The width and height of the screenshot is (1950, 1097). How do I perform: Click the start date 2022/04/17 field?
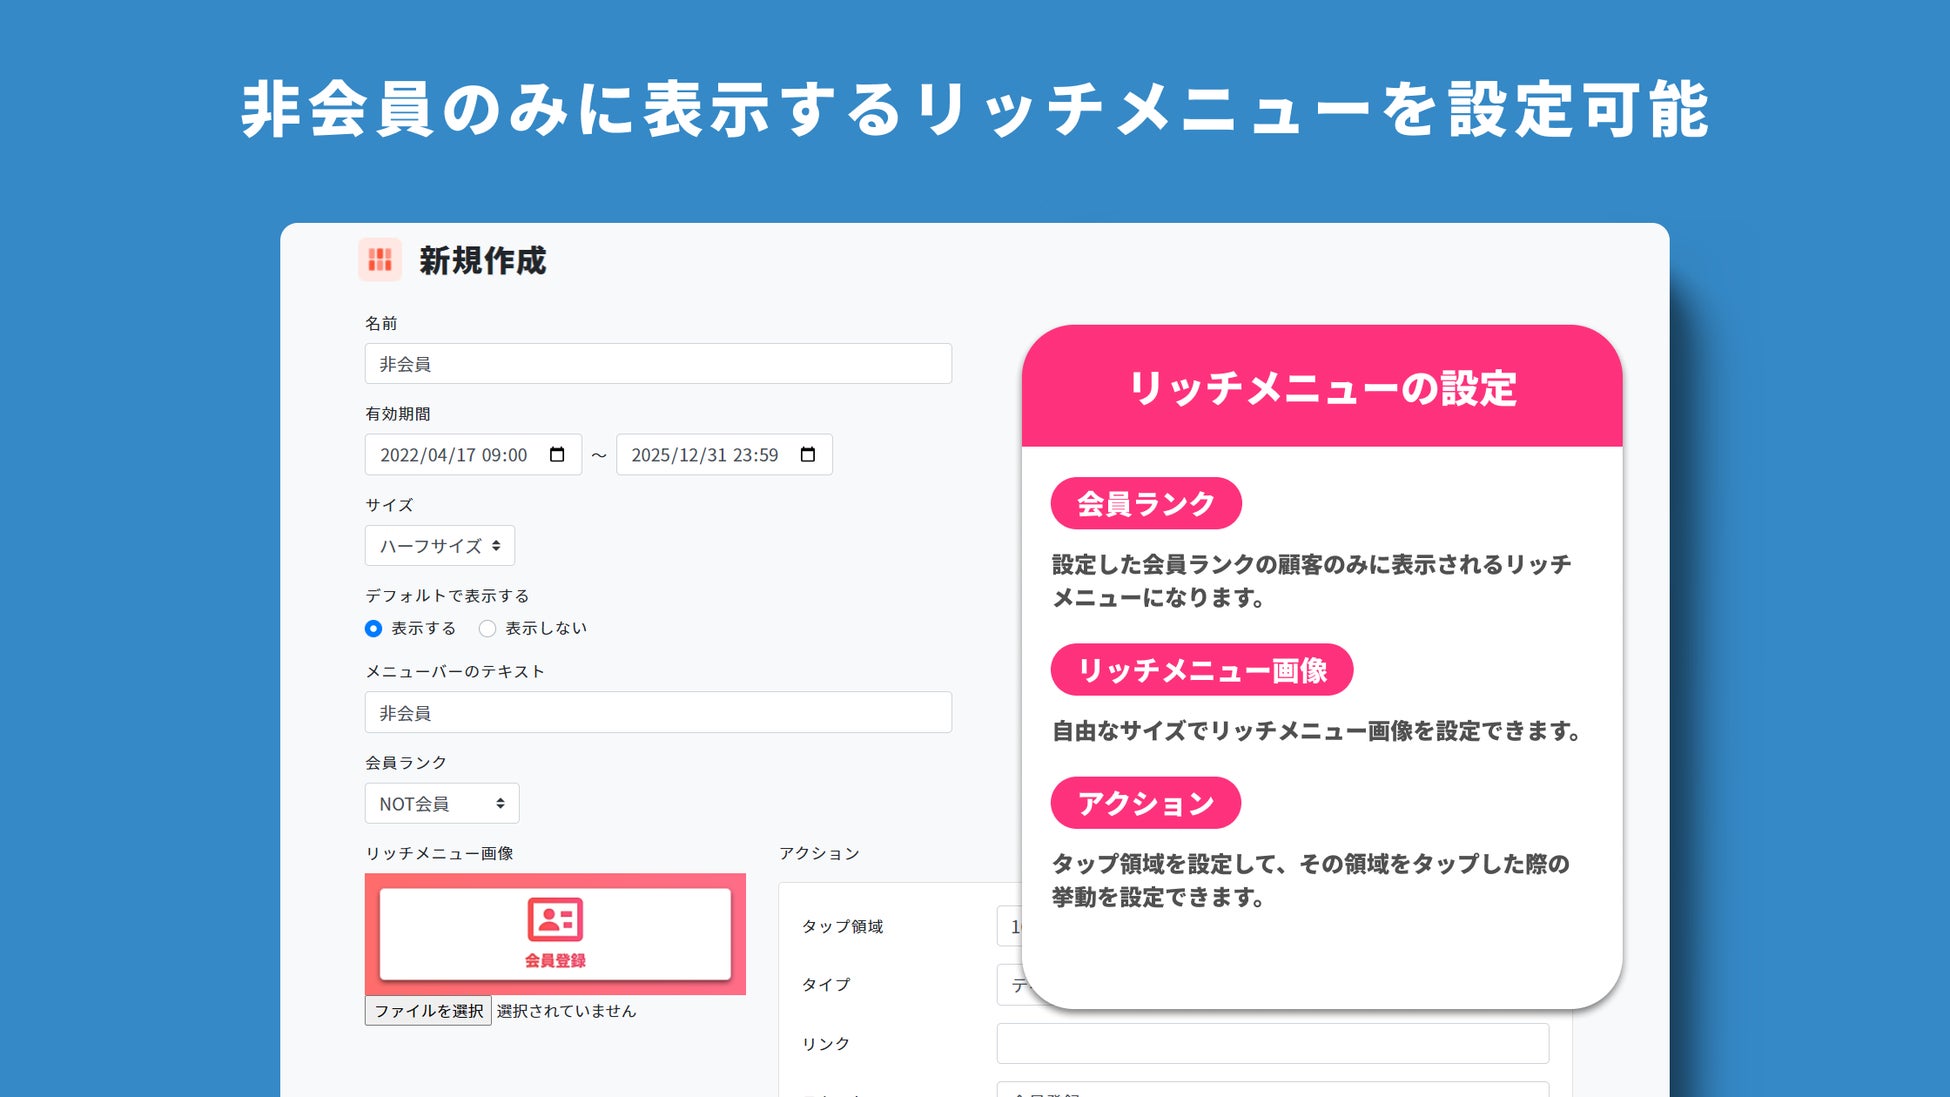tap(454, 455)
